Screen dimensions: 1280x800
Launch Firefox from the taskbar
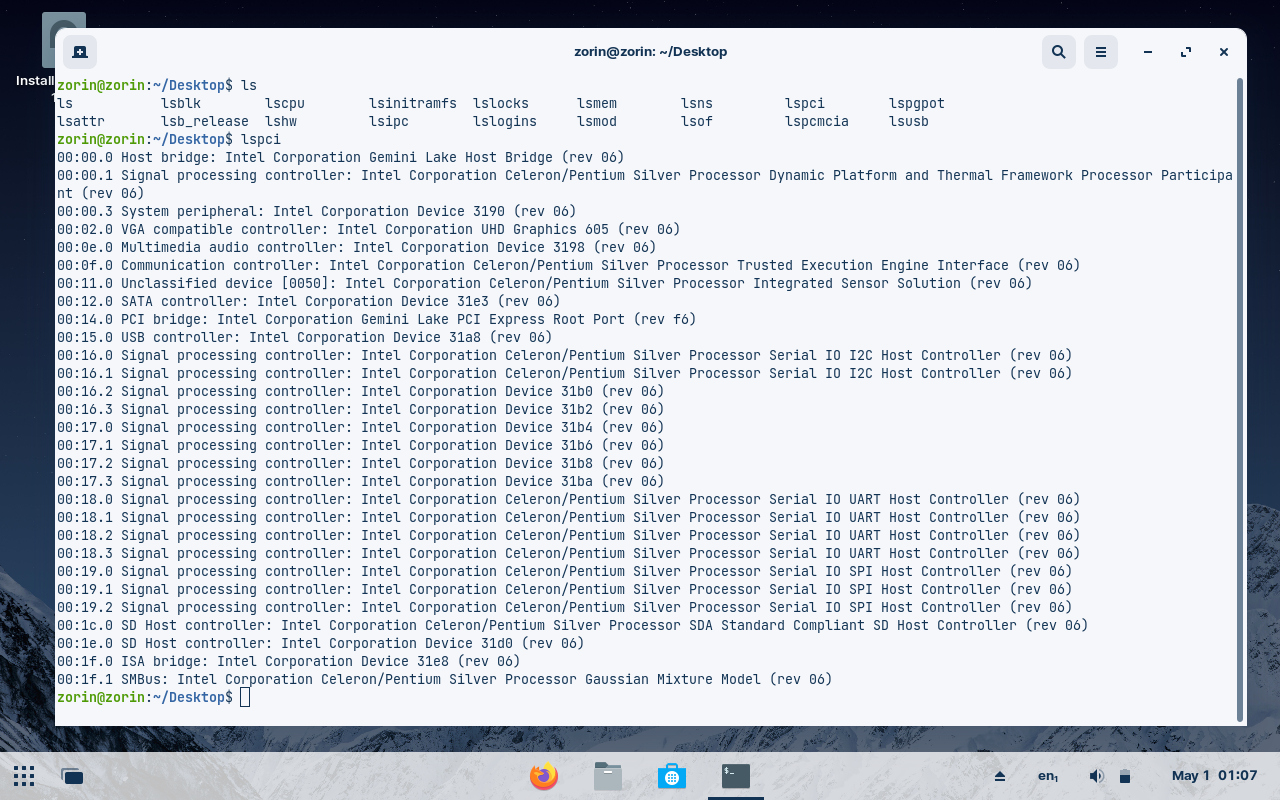(544, 776)
